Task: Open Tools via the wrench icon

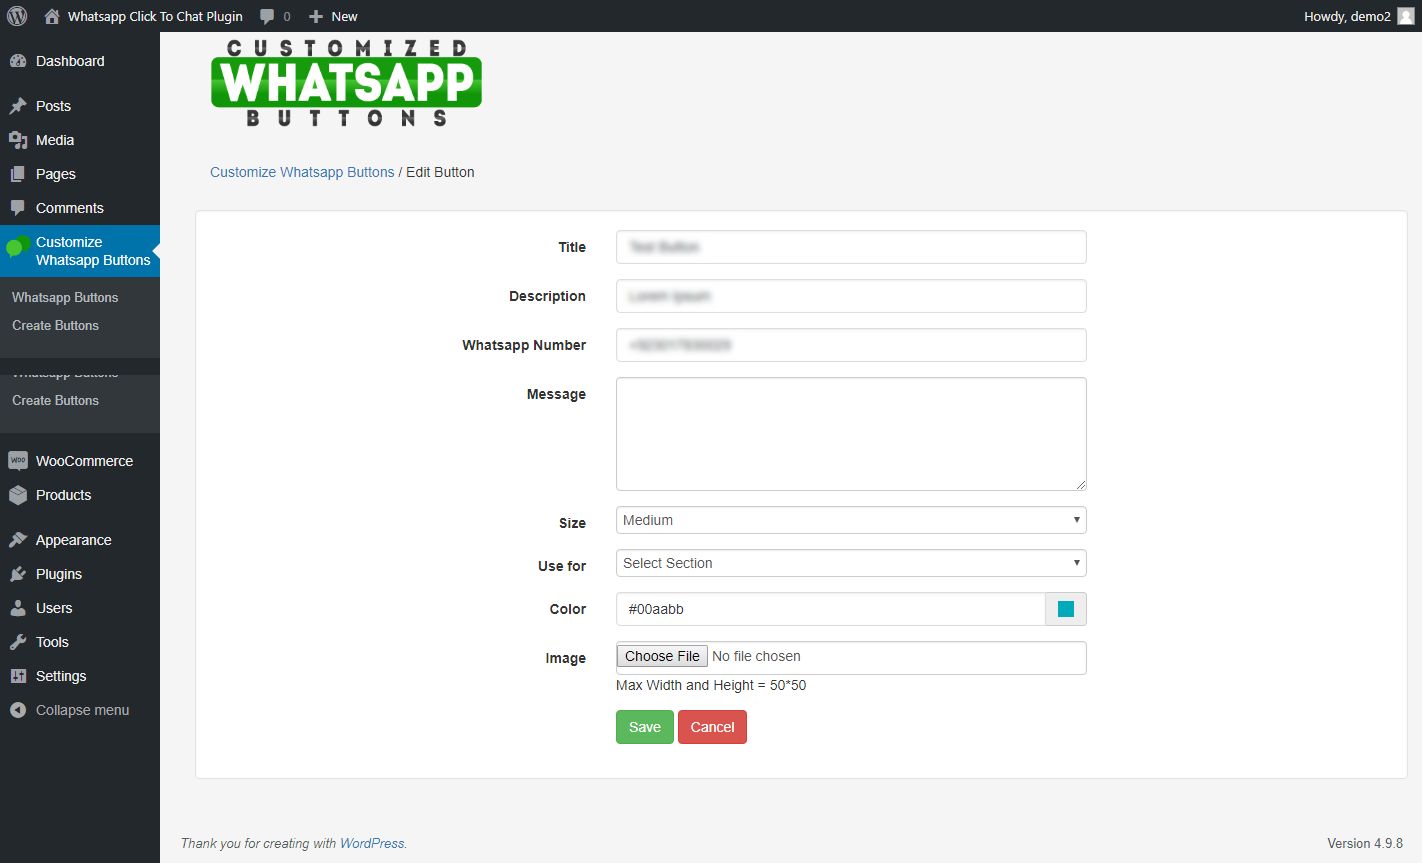Action: click(x=18, y=642)
